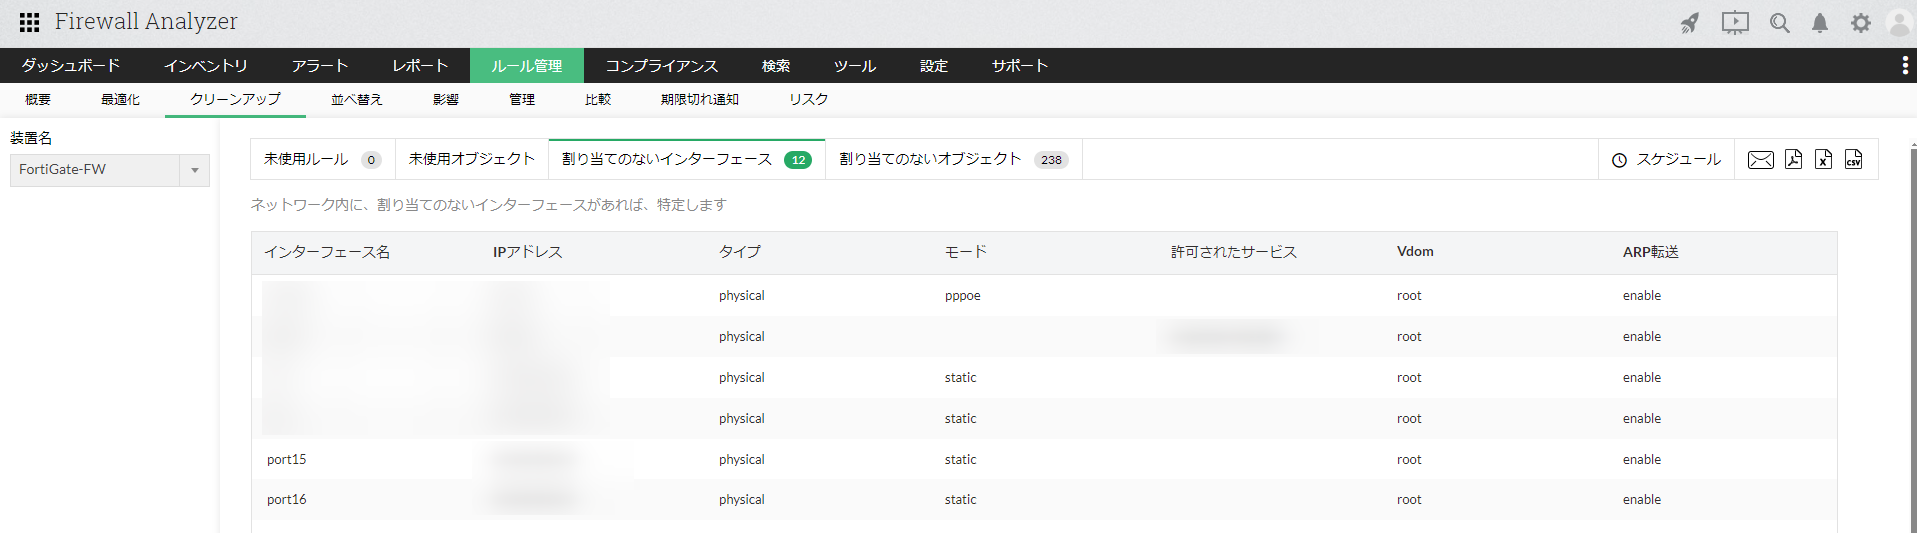1917x533 pixels.
Task: Expand the FortiGate-FW device dropdown
Action: [194, 170]
